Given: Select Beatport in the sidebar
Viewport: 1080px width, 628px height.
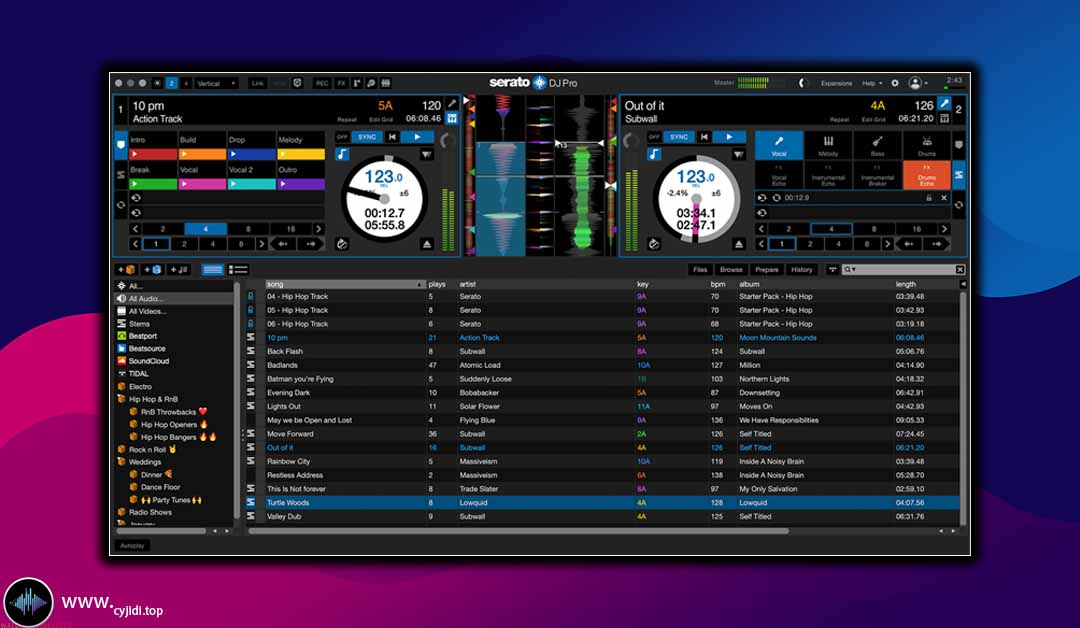Looking at the screenshot, I should point(143,336).
